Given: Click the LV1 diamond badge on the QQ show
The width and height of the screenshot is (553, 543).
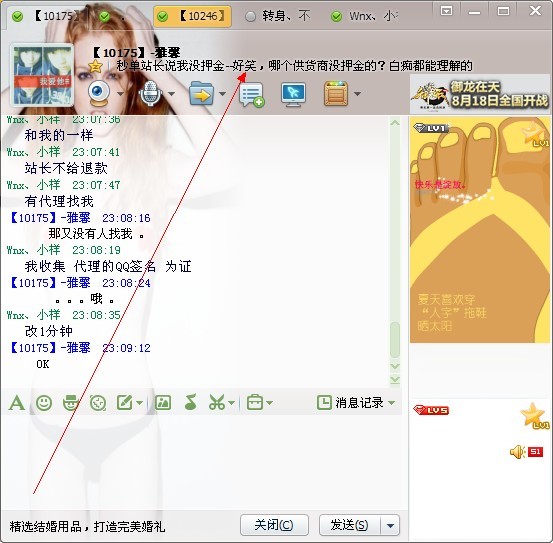Looking at the screenshot, I should pyautogui.click(x=431, y=128).
